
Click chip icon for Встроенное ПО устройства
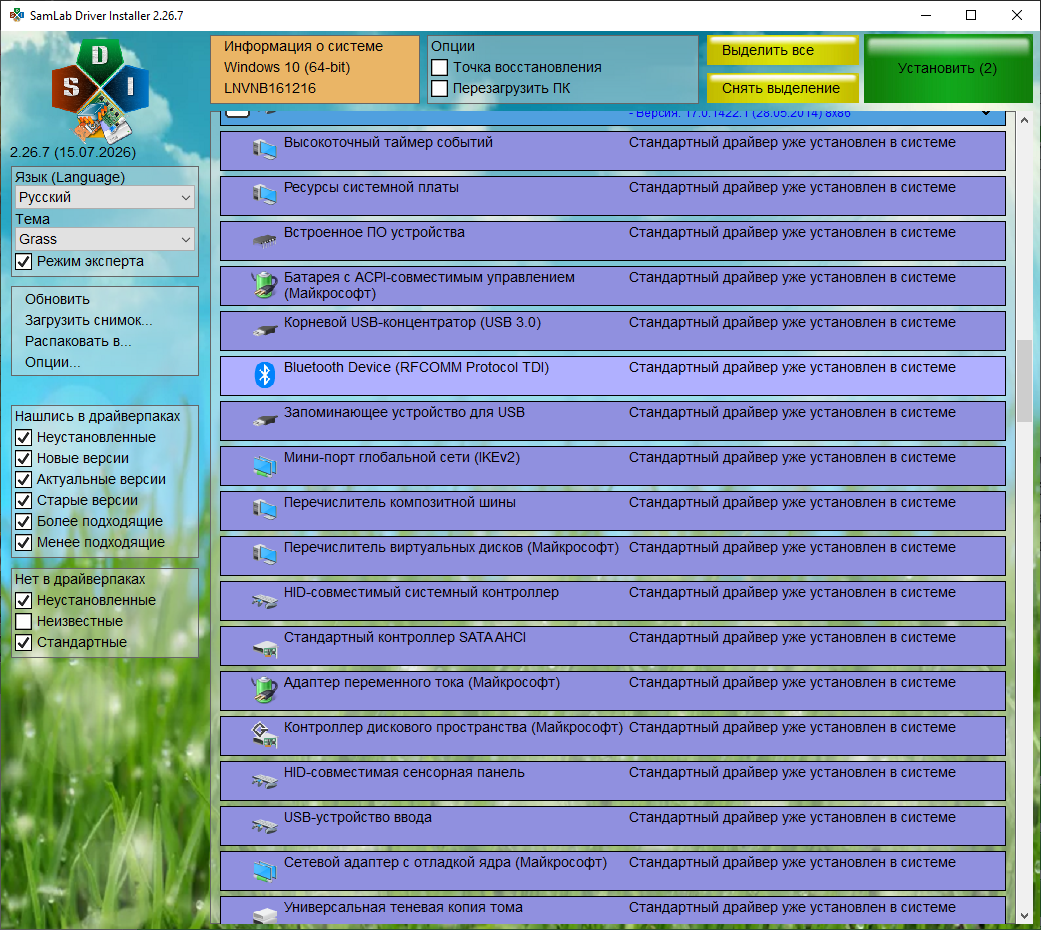pos(264,240)
